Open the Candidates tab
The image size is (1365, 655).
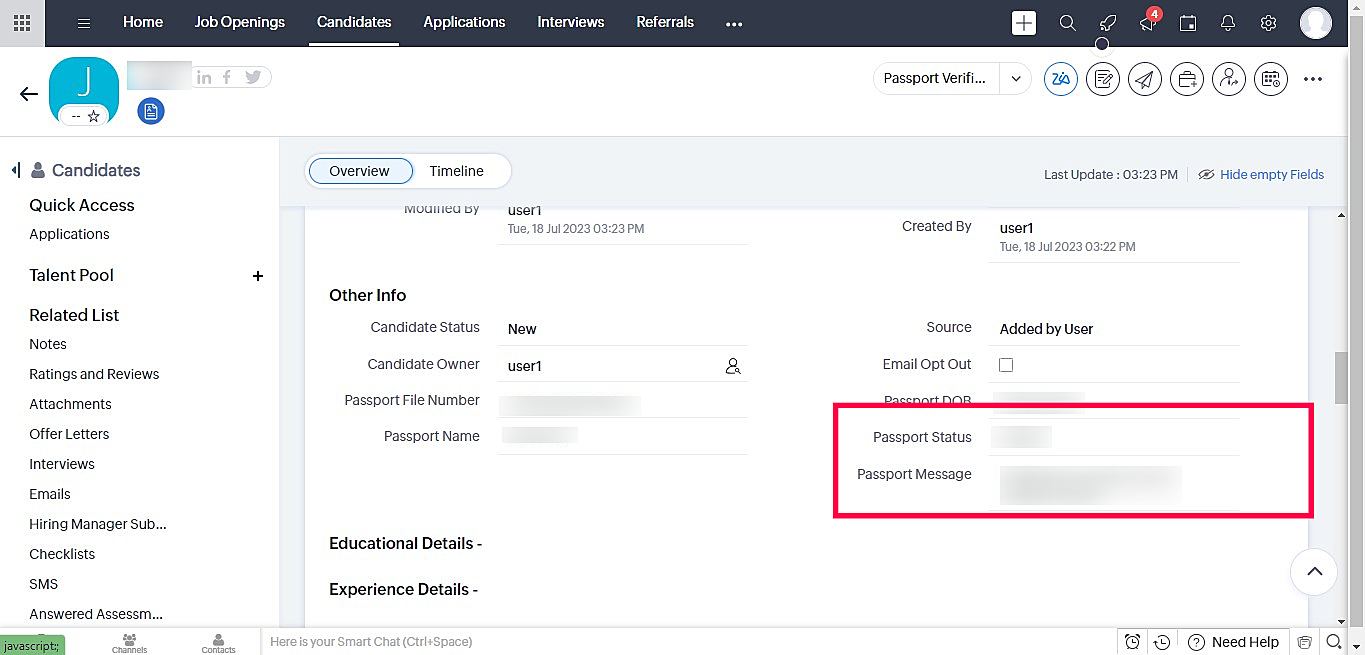[354, 22]
